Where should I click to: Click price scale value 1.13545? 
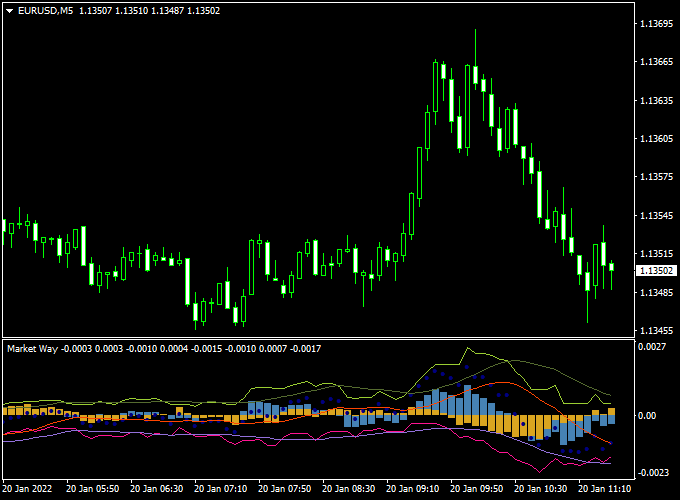point(657,216)
